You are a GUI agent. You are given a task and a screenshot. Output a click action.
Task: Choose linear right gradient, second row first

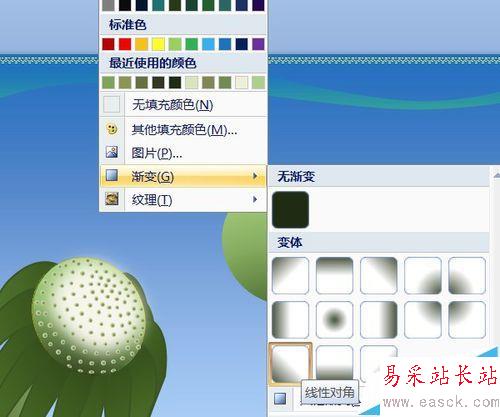pos(290,320)
